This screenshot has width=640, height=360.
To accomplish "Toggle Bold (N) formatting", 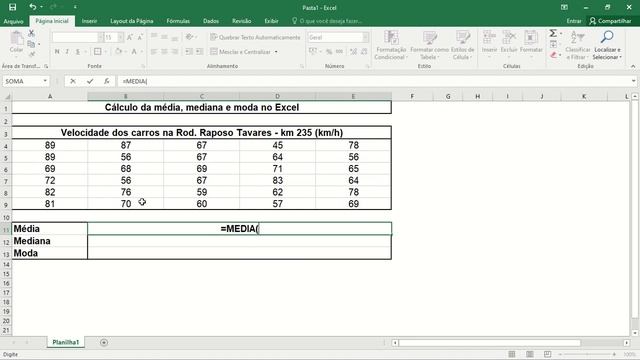I will (x=57, y=51).
